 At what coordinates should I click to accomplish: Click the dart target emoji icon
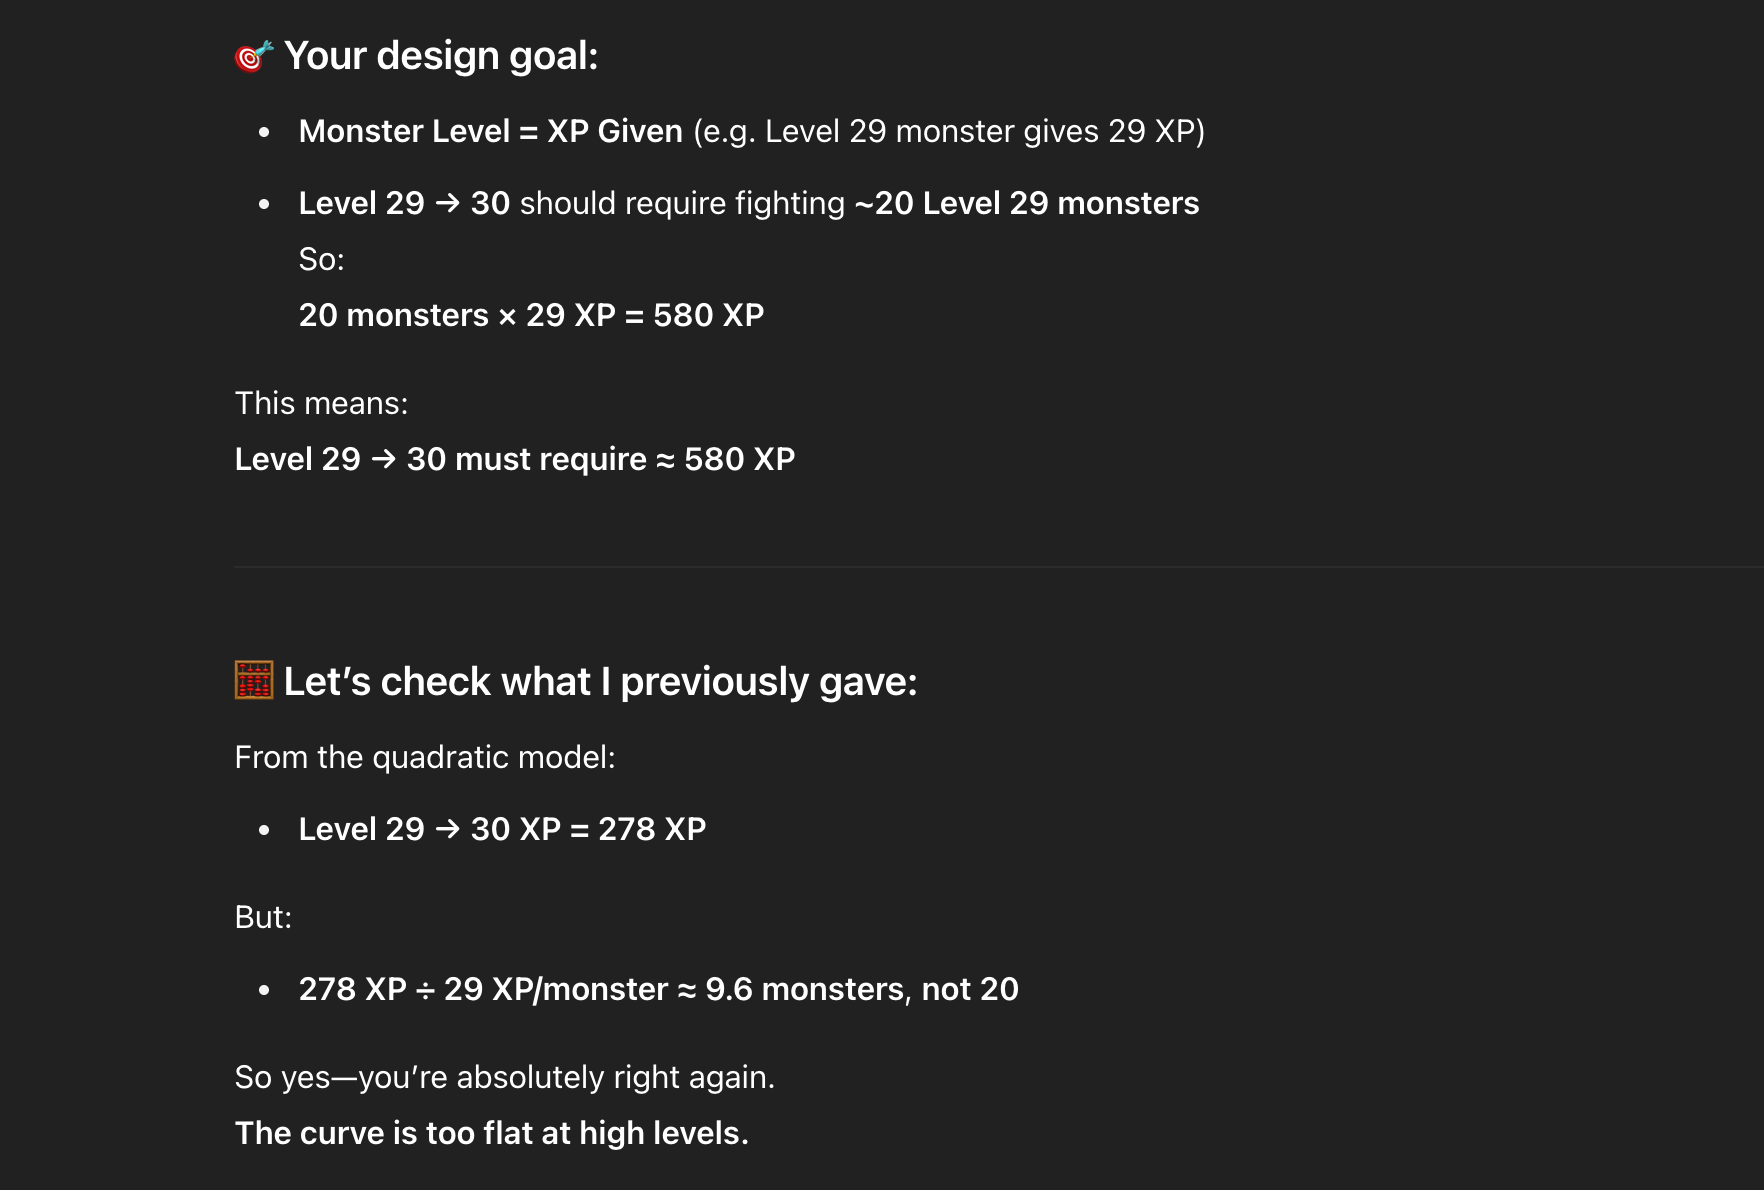(254, 56)
